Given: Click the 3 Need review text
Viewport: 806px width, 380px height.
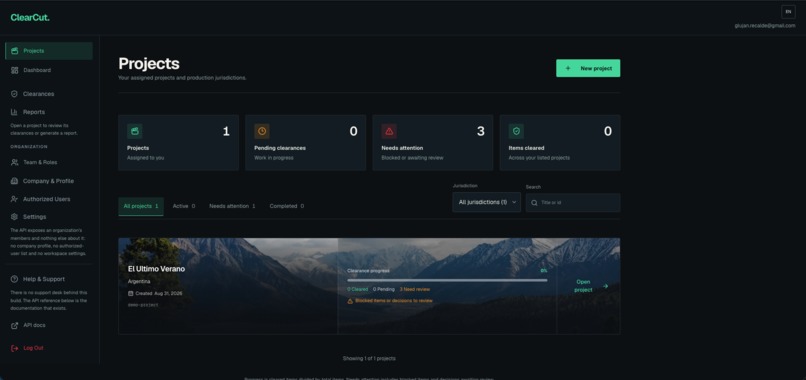Looking at the screenshot, I should click(415, 289).
